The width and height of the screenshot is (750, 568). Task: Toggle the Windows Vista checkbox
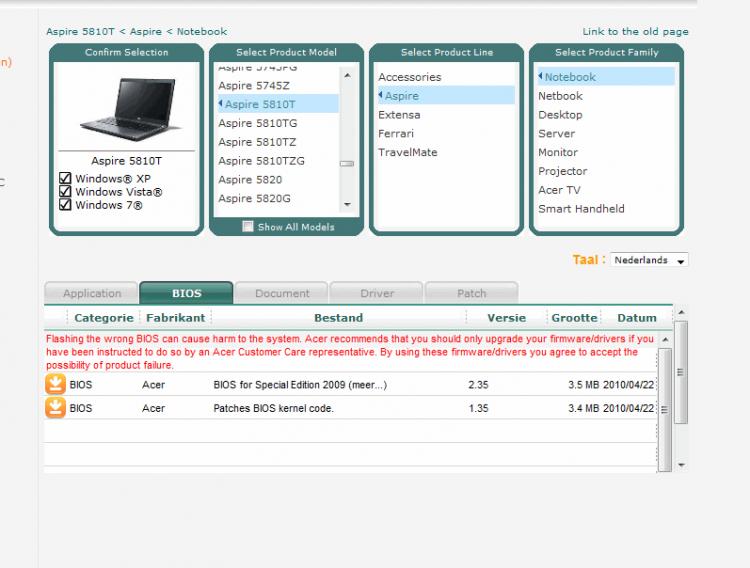(65, 191)
